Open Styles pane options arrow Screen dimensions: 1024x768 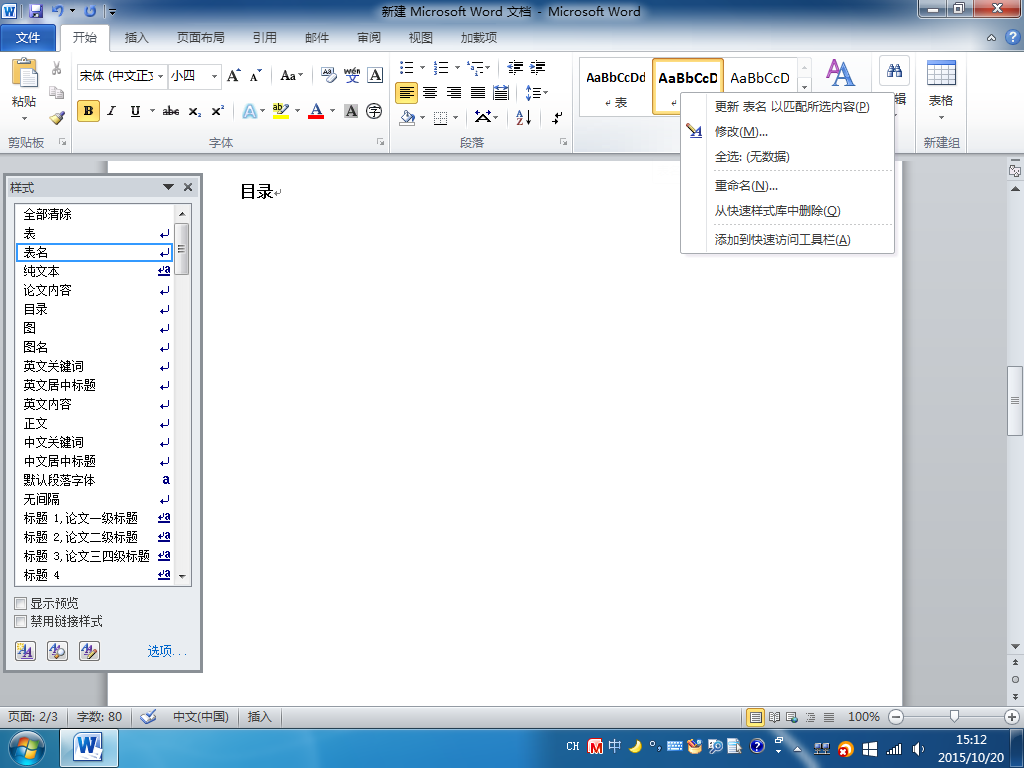pyautogui.click(x=168, y=187)
